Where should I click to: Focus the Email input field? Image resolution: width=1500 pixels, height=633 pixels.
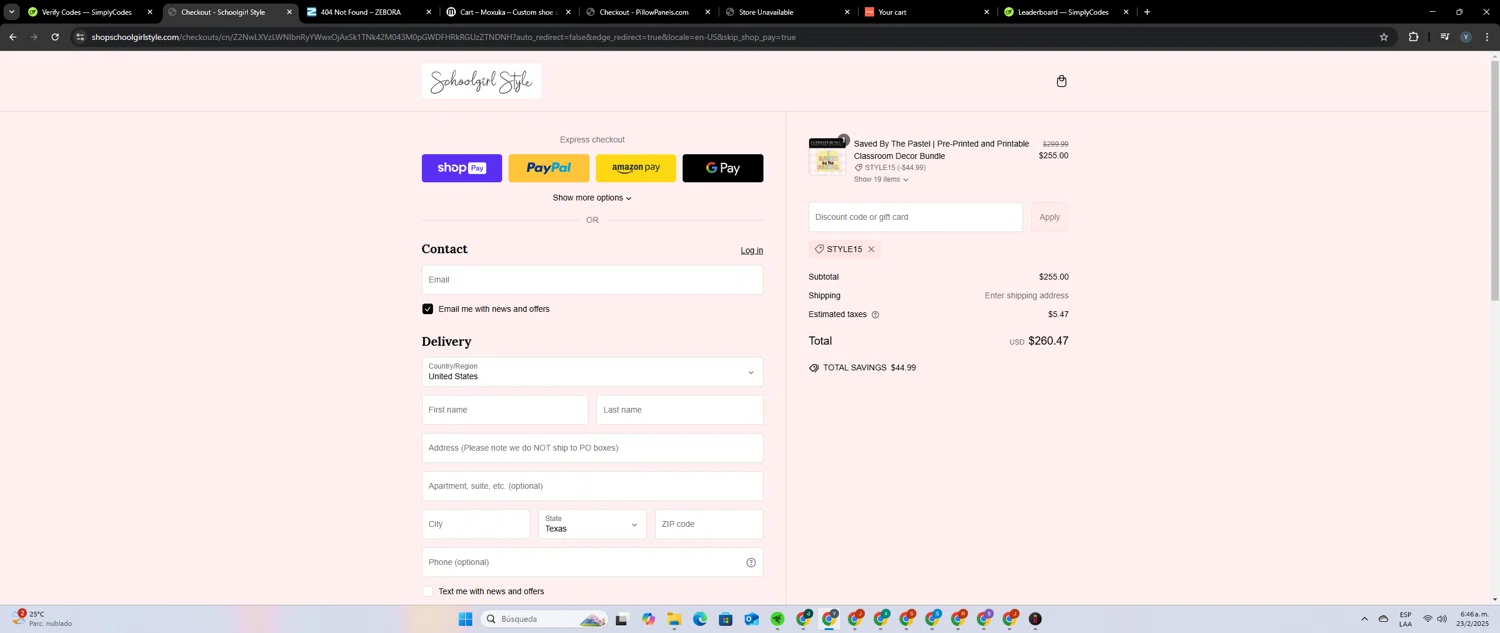tap(592, 280)
